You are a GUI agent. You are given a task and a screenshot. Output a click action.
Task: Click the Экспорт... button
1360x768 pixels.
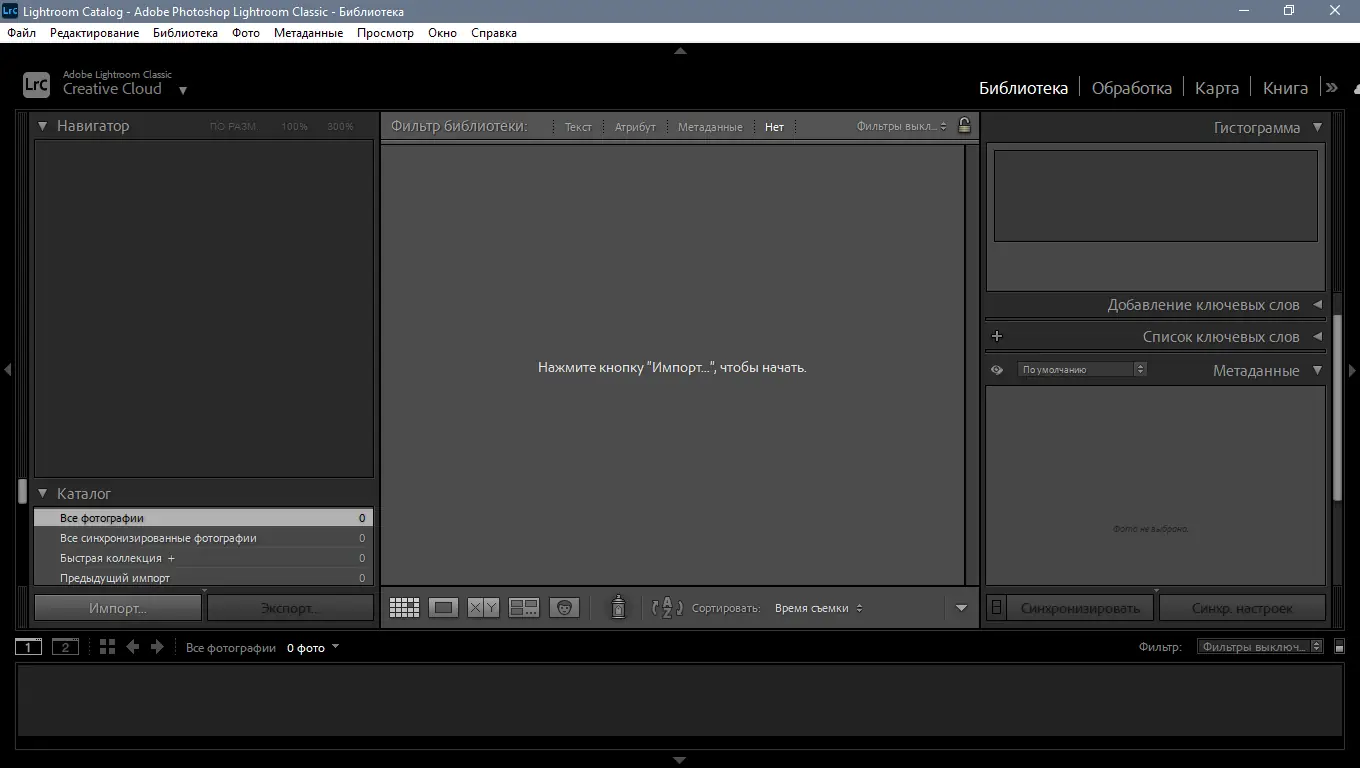(x=290, y=608)
